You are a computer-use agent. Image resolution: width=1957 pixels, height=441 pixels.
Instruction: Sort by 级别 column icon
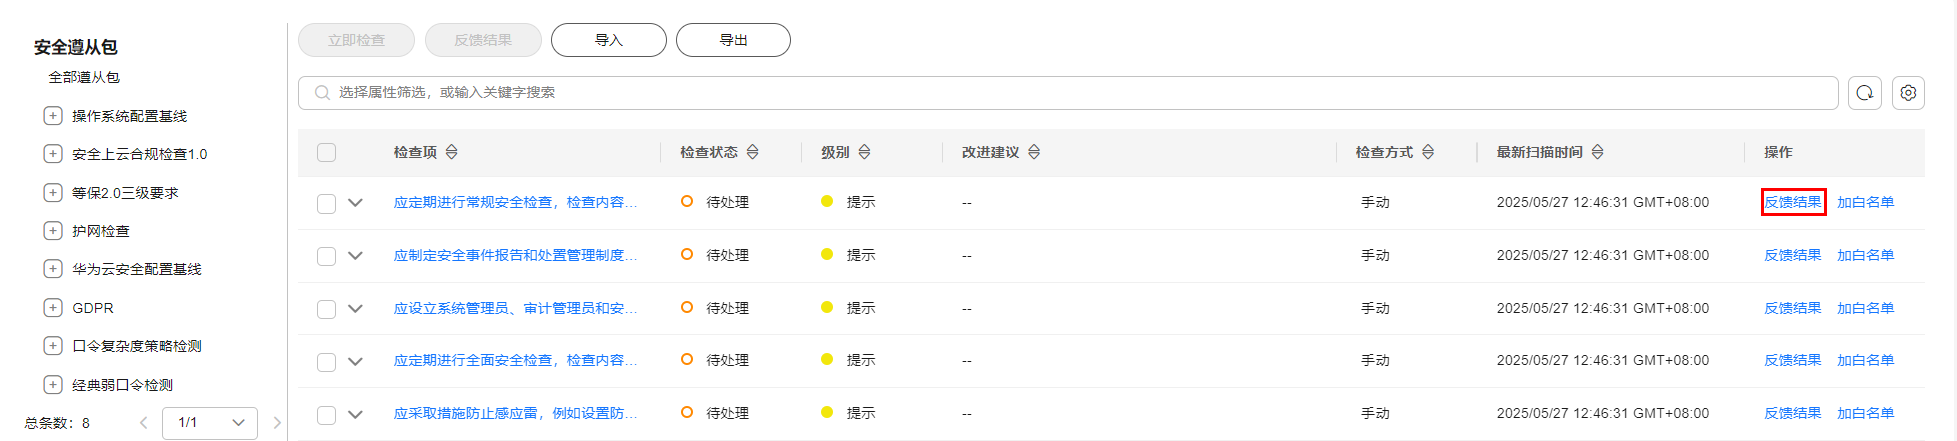coord(864,152)
